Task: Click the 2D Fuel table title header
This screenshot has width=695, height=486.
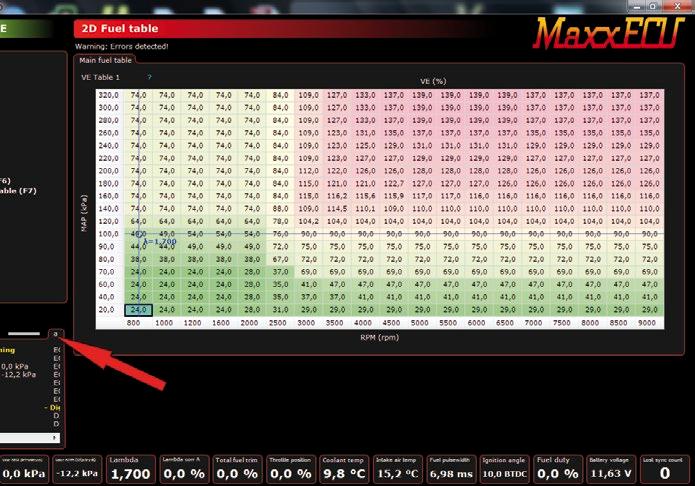Action: coord(120,28)
